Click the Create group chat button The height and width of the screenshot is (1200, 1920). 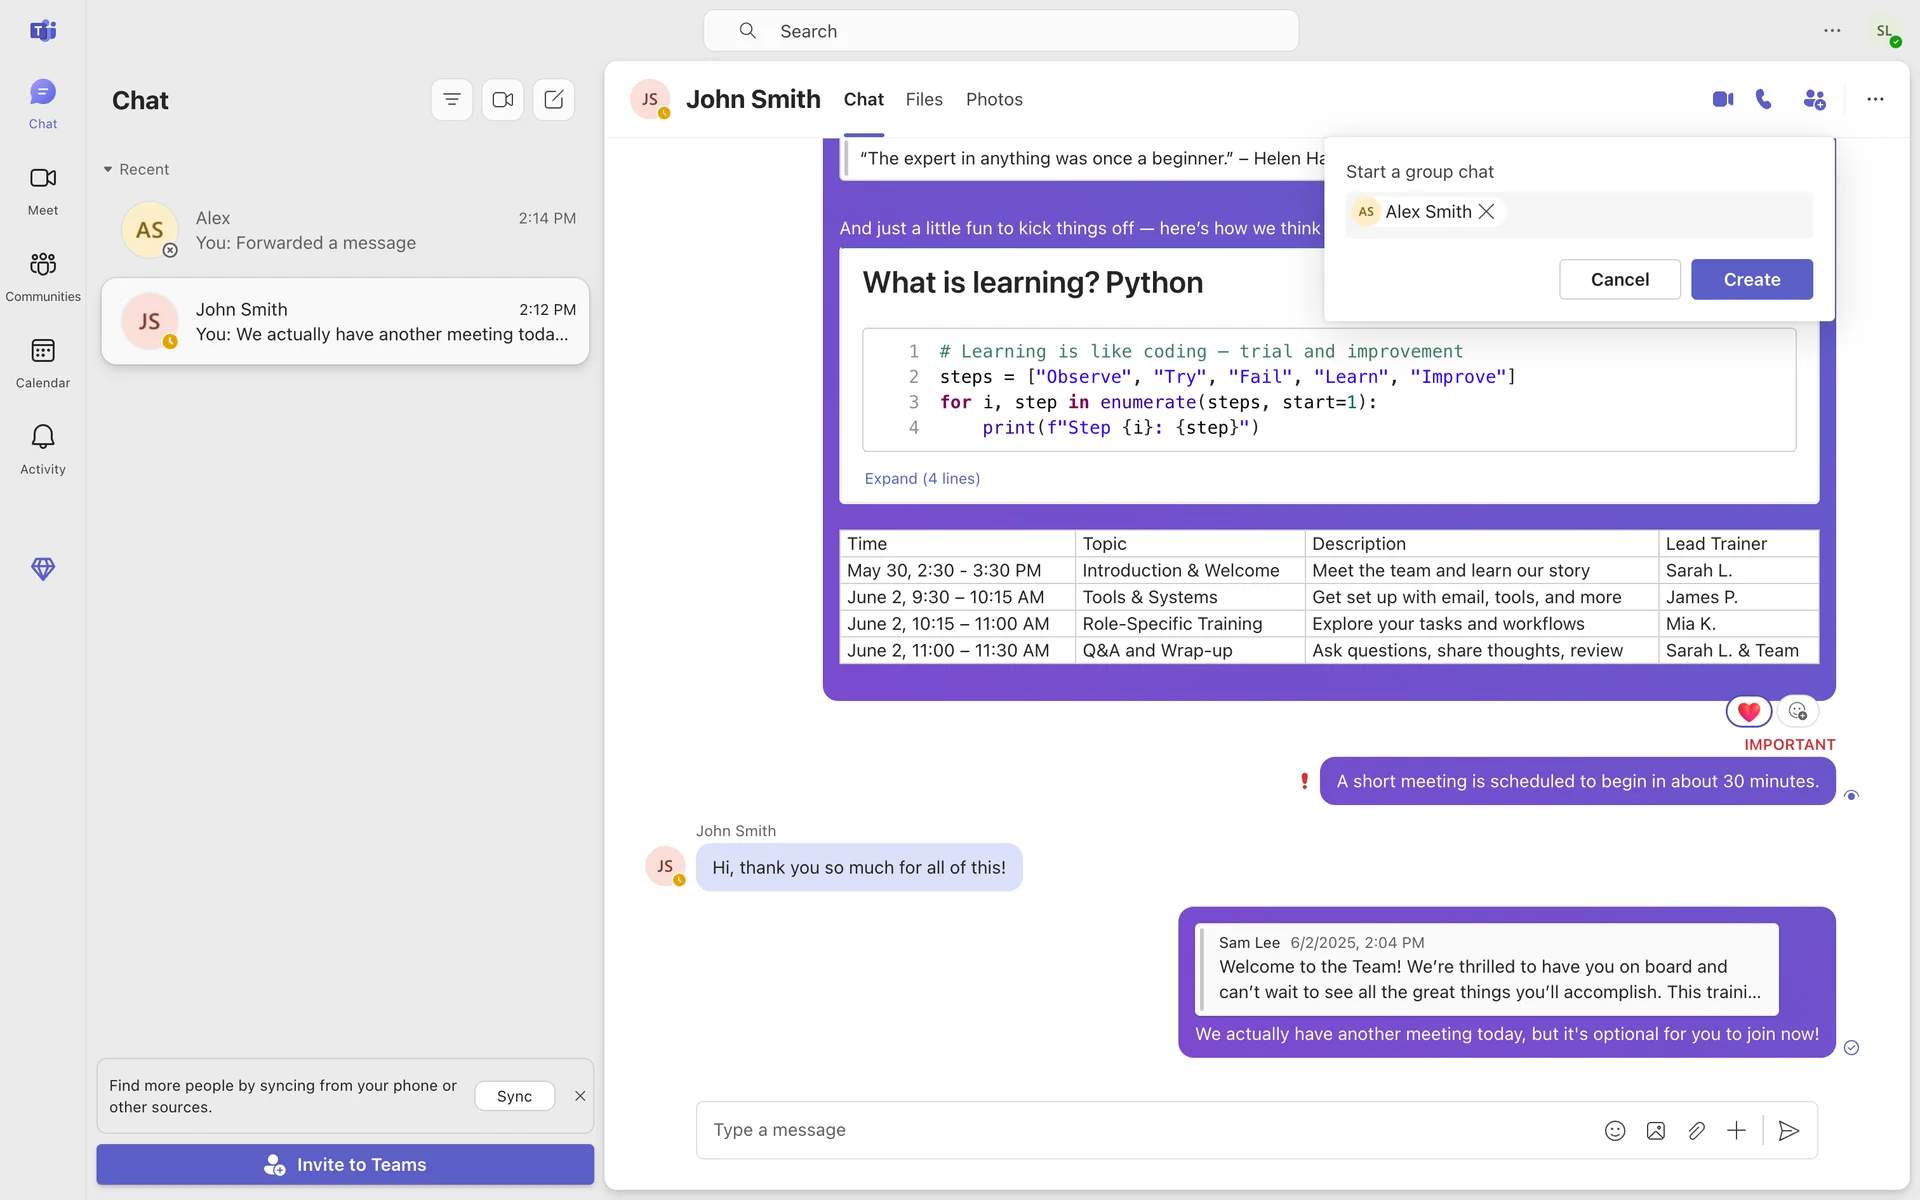coord(1751,279)
